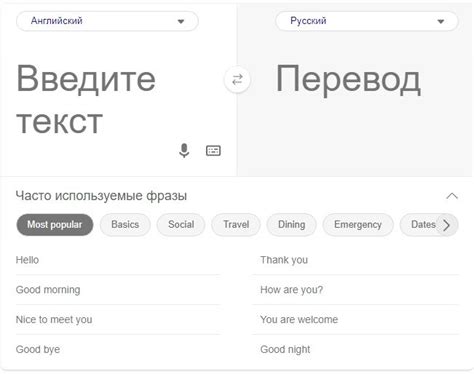Viewport: 474px width, 374px height.
Task: Select the Dining category chip
Action: [x=291, y=225]
